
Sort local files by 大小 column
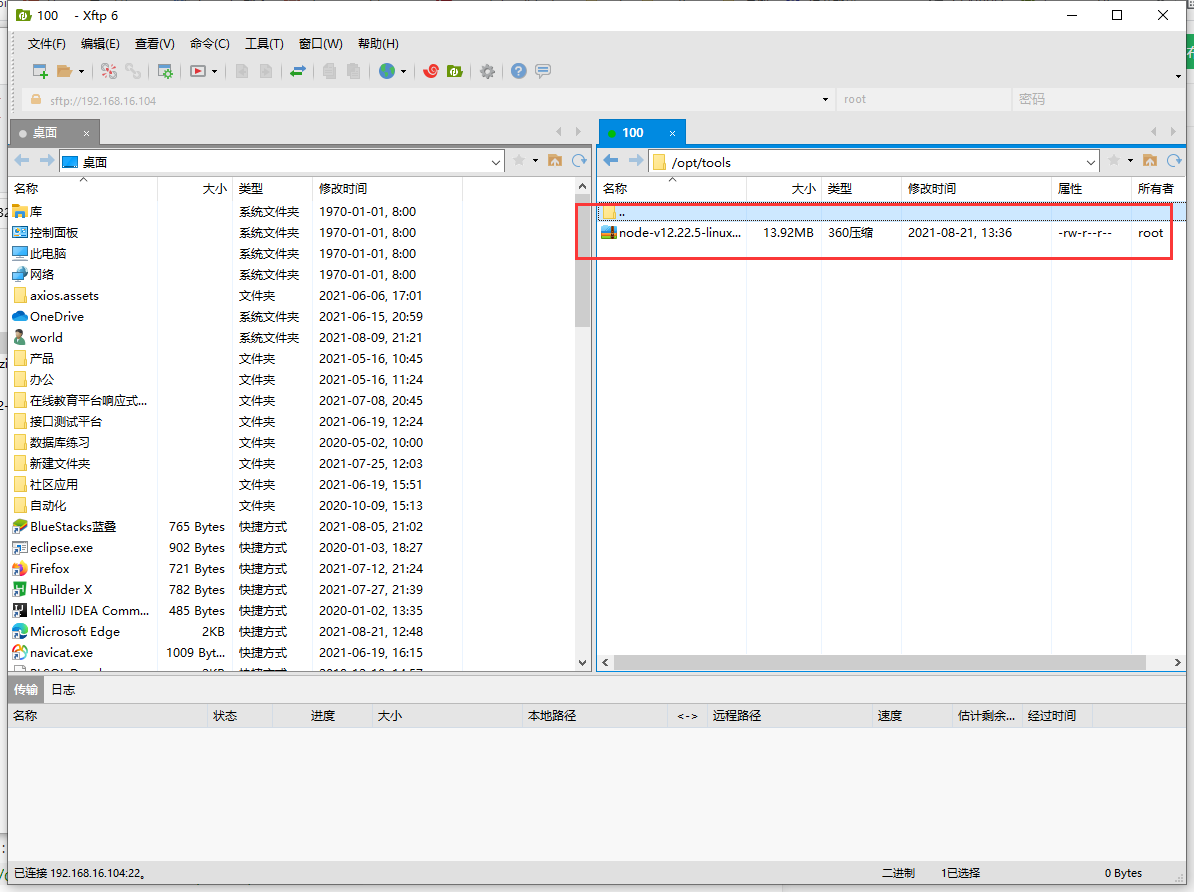coord(195,189)
